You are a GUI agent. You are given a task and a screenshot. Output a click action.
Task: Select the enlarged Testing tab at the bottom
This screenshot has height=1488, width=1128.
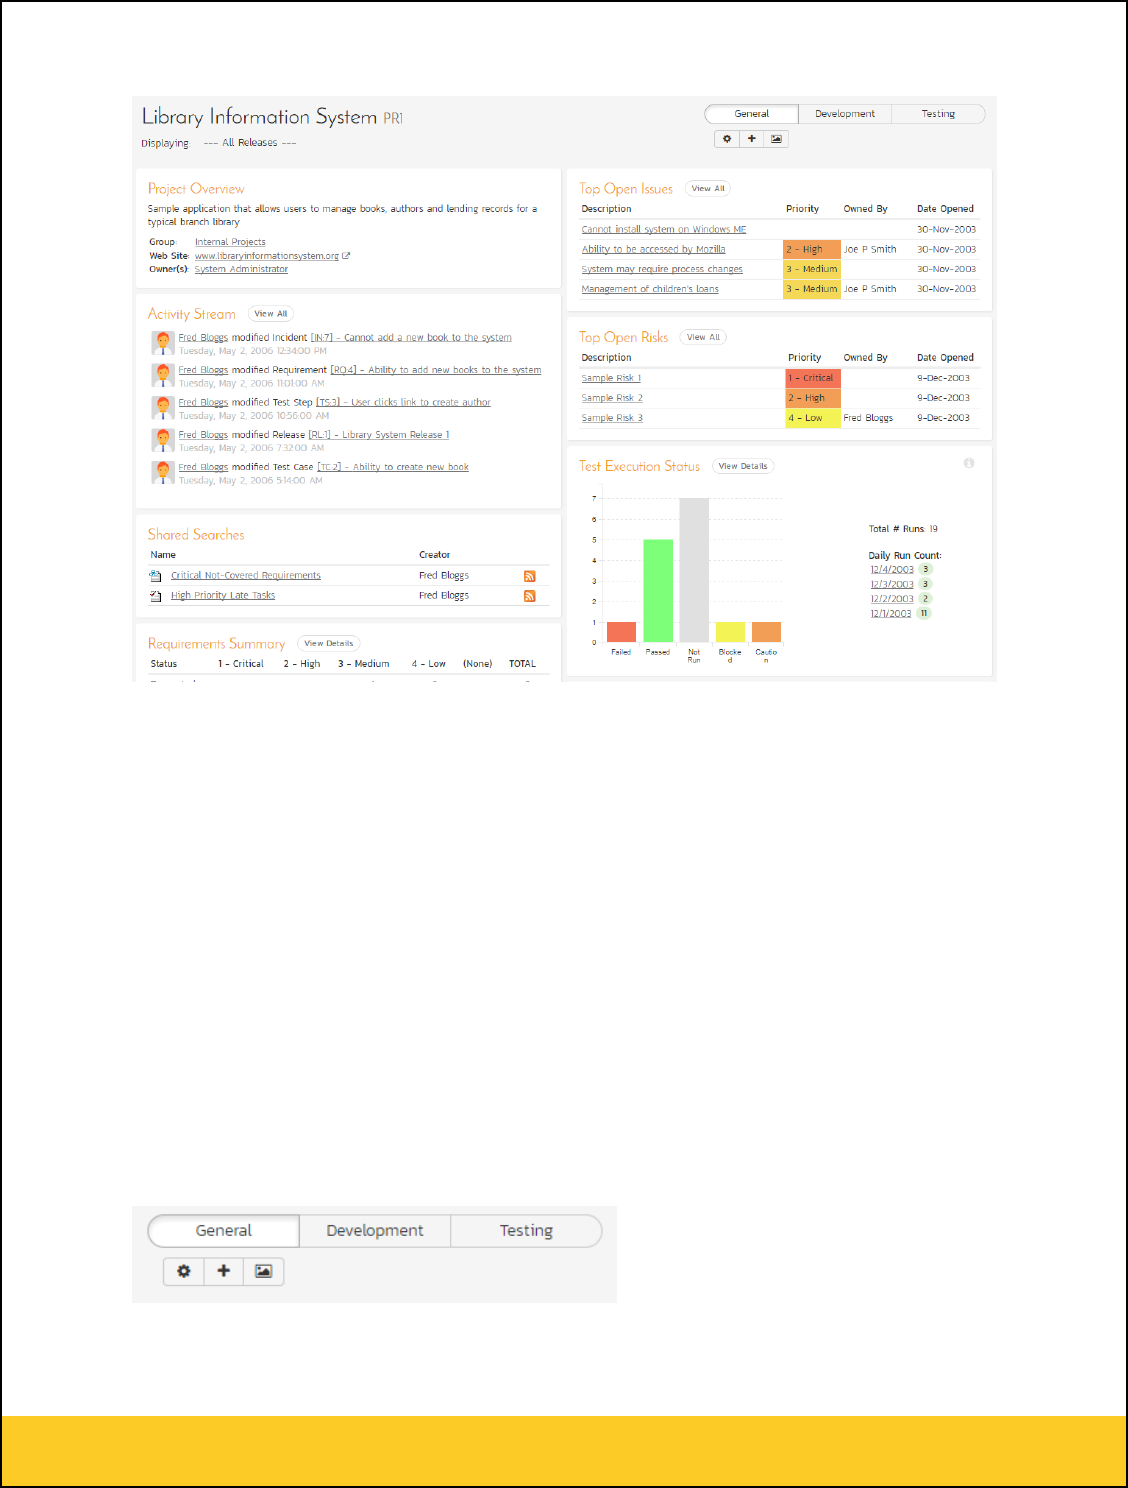coord(526,1231)
